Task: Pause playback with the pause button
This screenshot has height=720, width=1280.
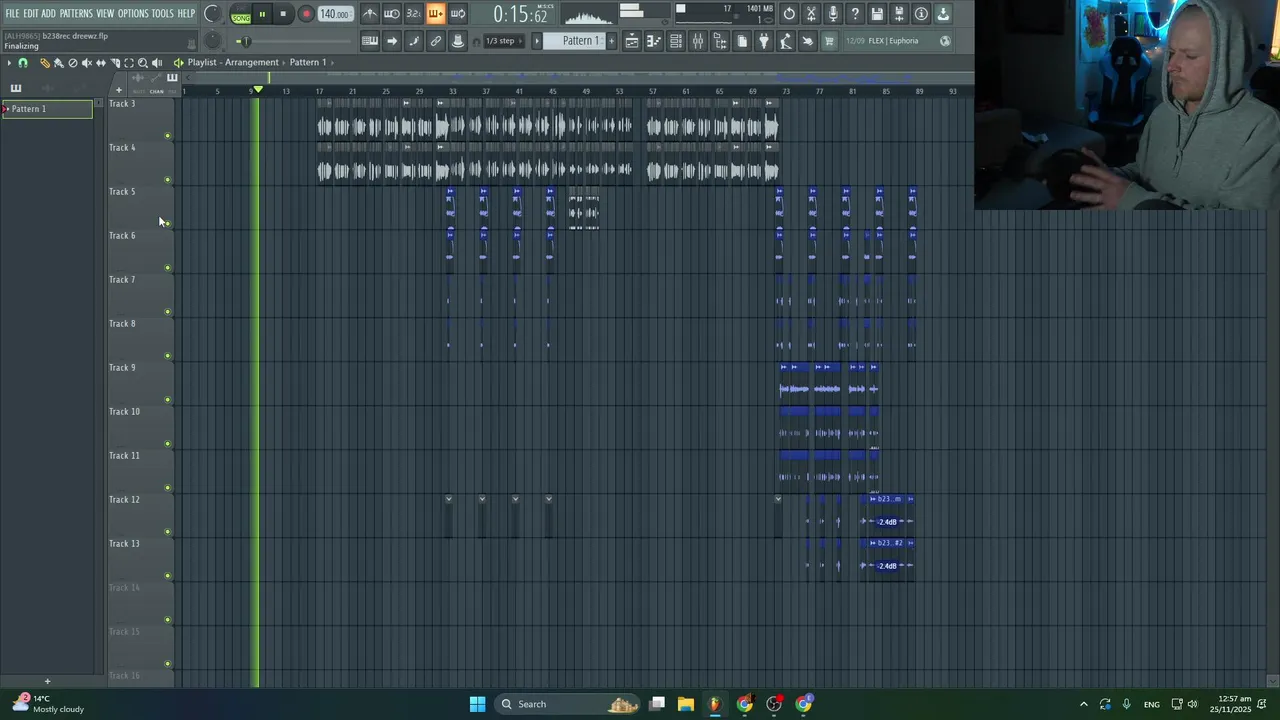Action: click(x=262, y=14)
